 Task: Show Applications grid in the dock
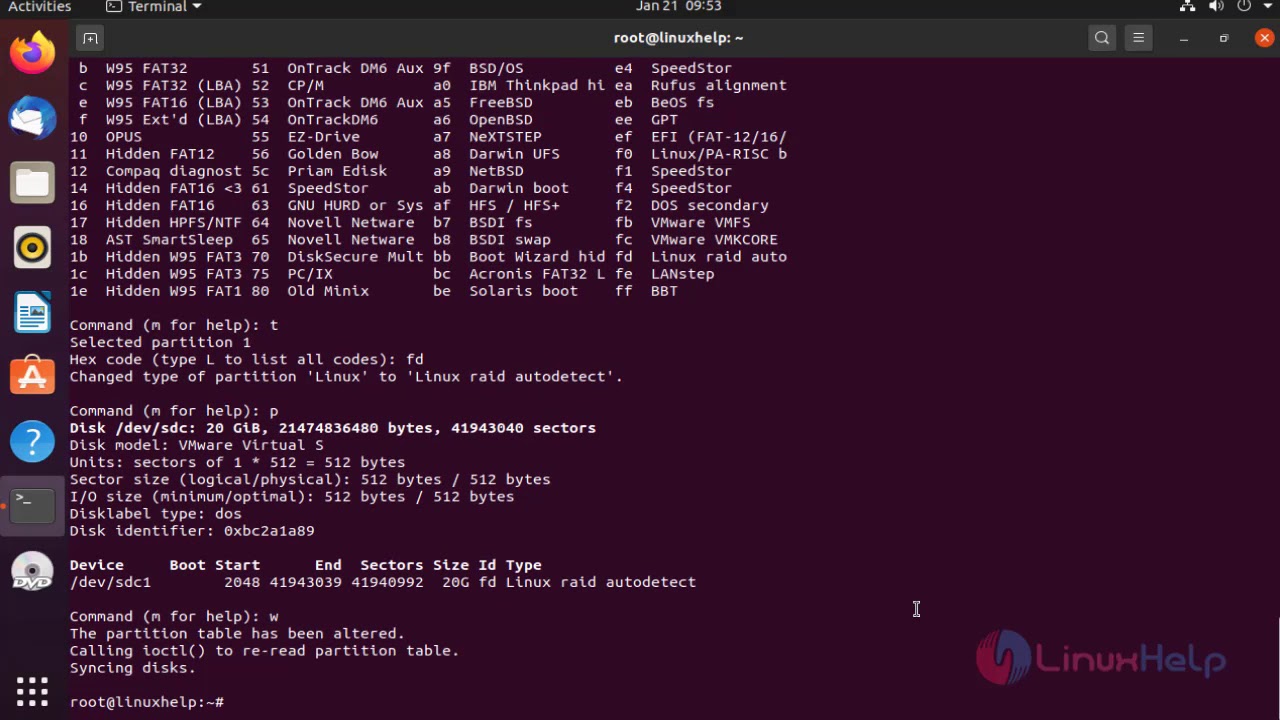click(32, 691)
